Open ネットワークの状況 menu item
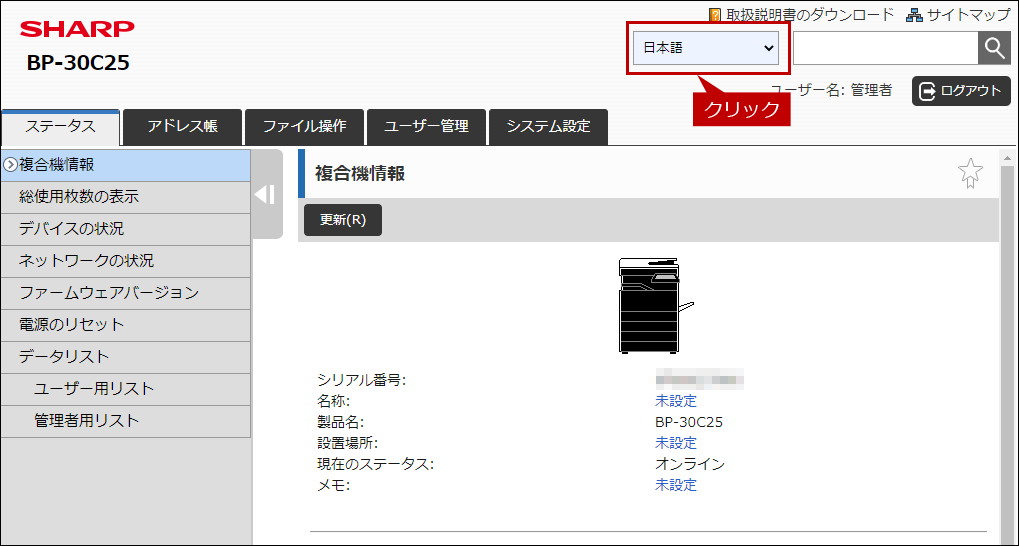Image resolution: width=1019 pixels, height=546 pixels. [x=125, y=261]
